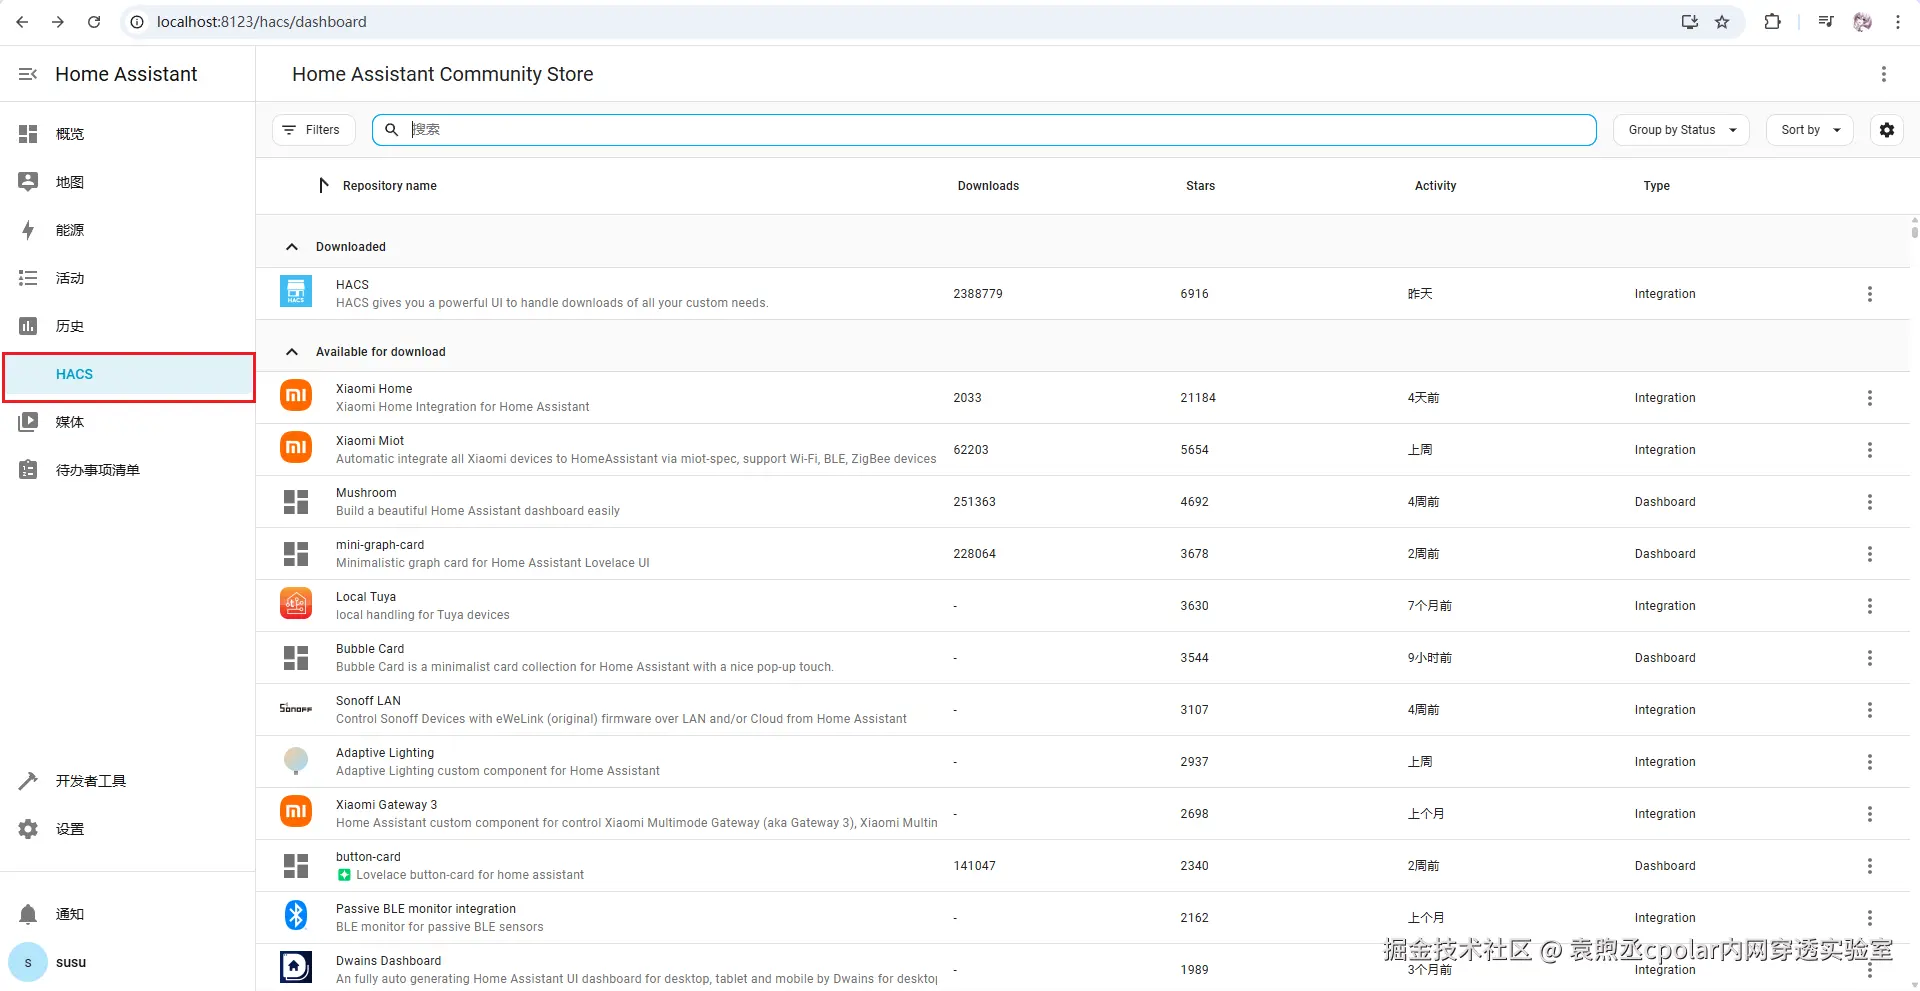Screen dimensions: 1920x991
Task: Click the 设置 settings gear in sidebar
Action: pyautogui.click(x=28, y=829)
